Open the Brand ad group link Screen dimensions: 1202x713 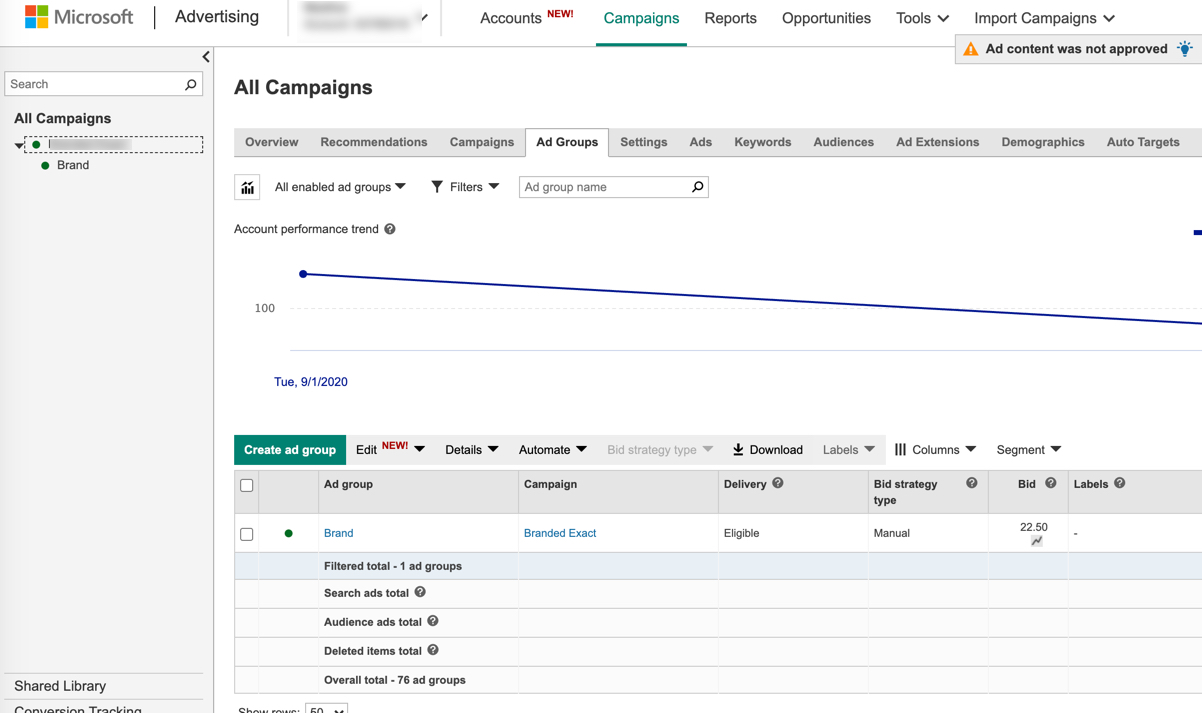338,533
